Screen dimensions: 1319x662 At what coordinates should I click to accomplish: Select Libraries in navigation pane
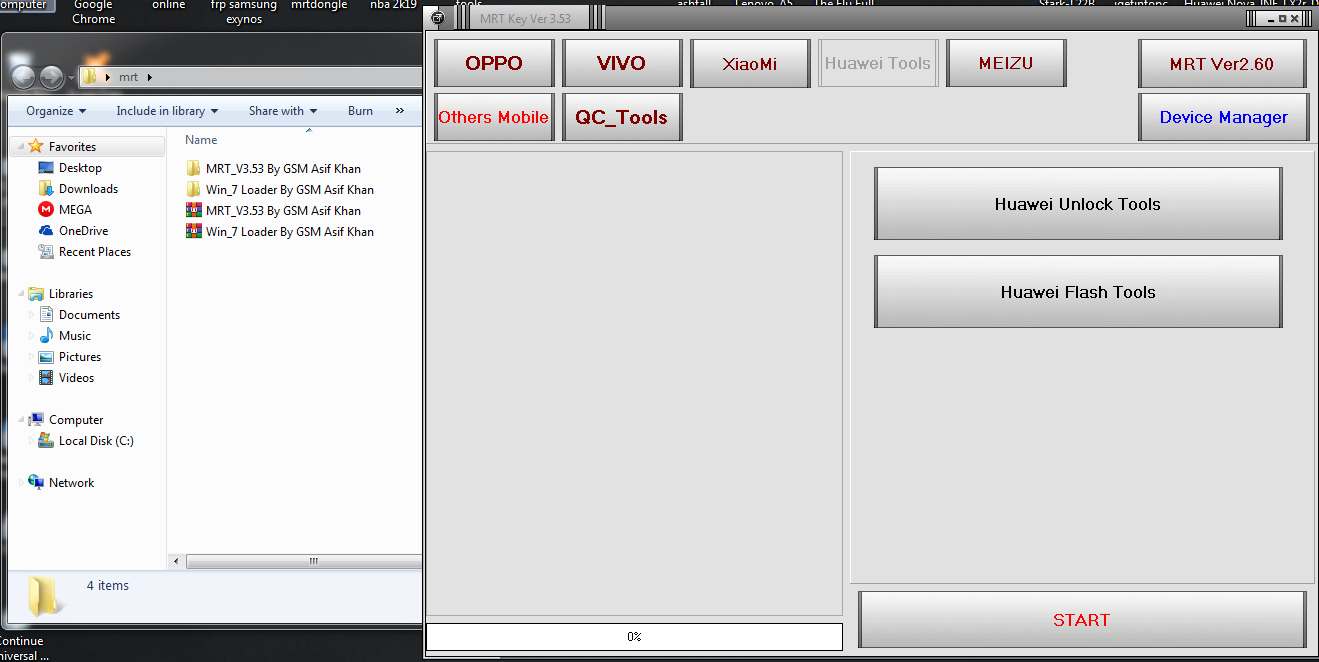71,294
